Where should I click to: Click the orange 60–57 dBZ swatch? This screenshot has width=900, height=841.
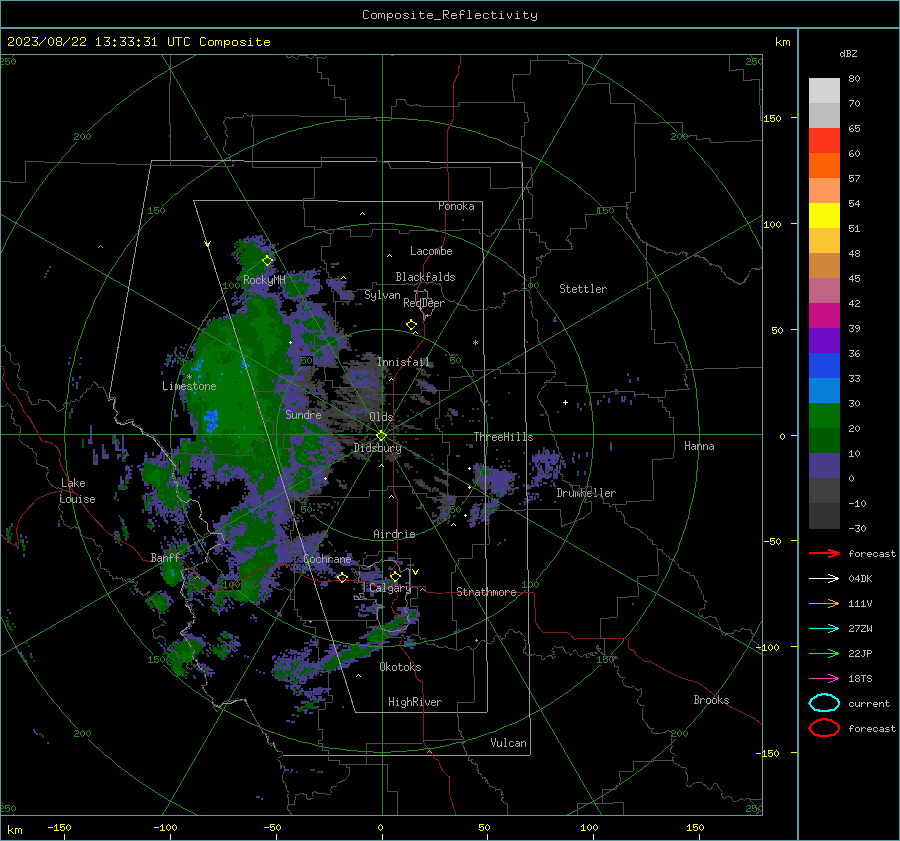point(824,166)
